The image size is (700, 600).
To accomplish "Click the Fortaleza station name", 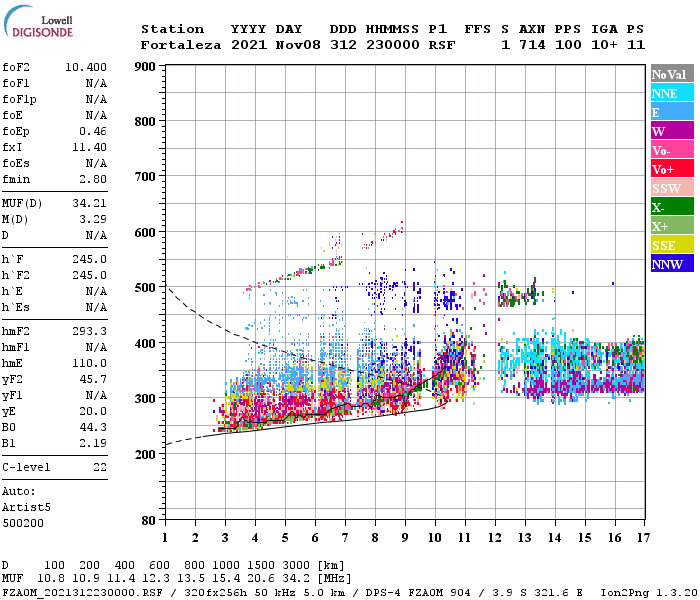I will click(x=181, y=45).
